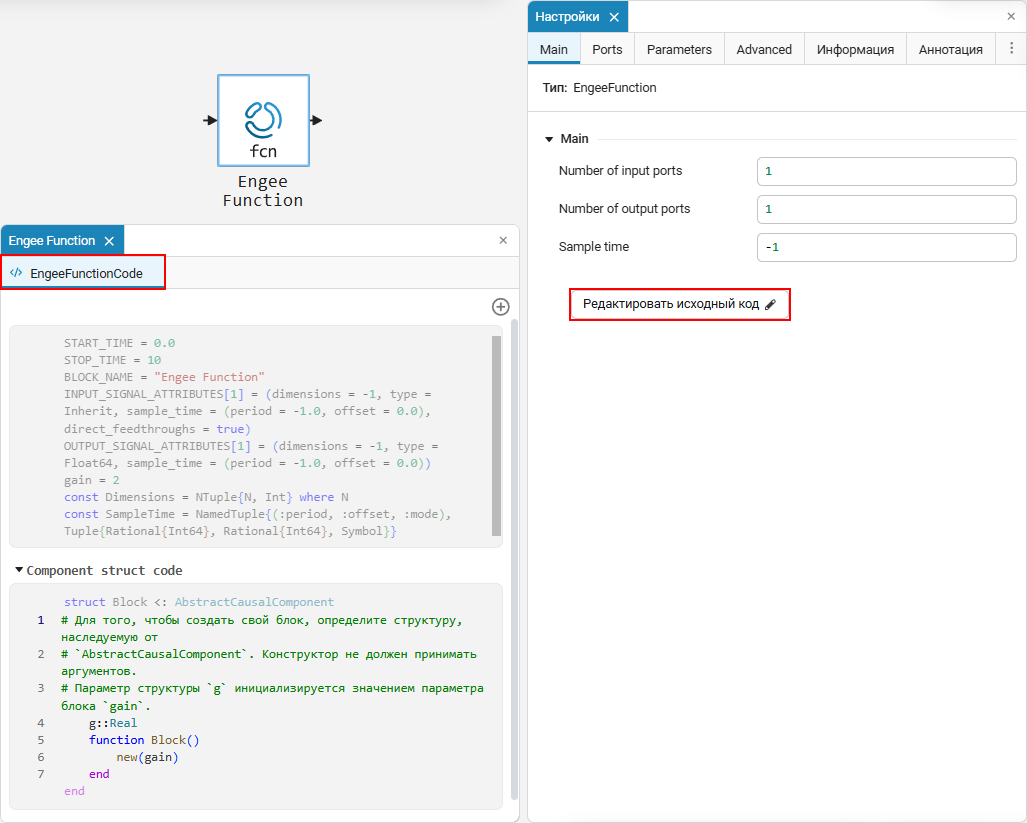Select the EngeeFunctionCode file tab
1027x823 pixels.
coord(83,273)
